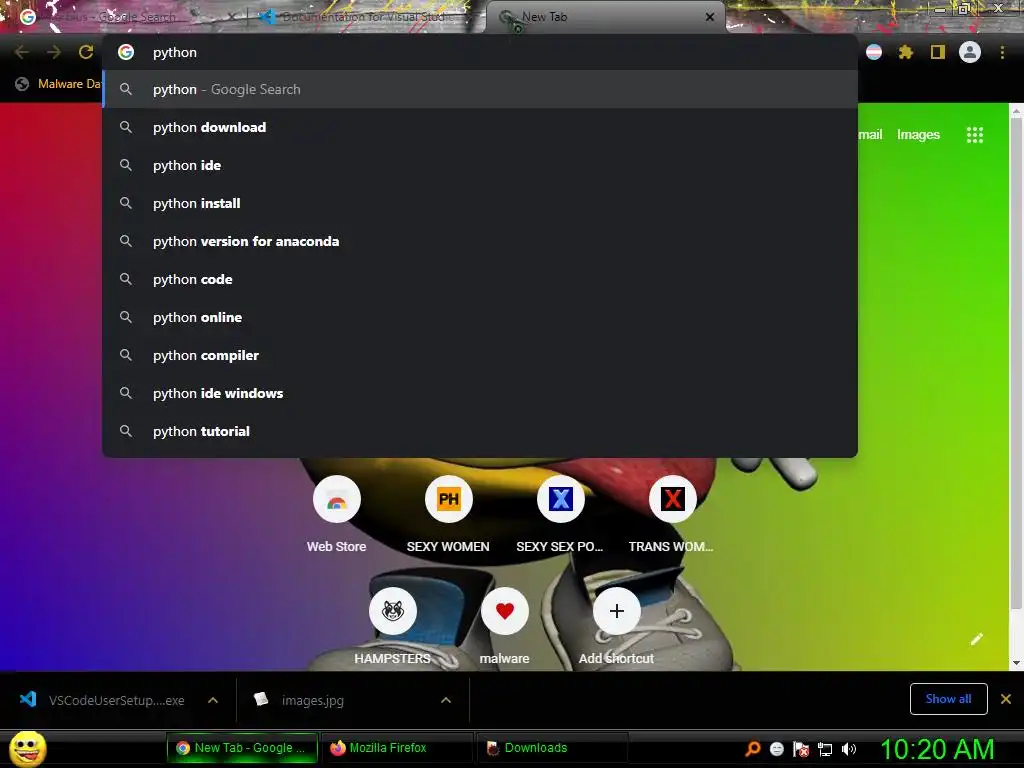Open the SEXY SEX PO... shortcut tile
This screenshot has height=768, width=1024.
[560, 500]
